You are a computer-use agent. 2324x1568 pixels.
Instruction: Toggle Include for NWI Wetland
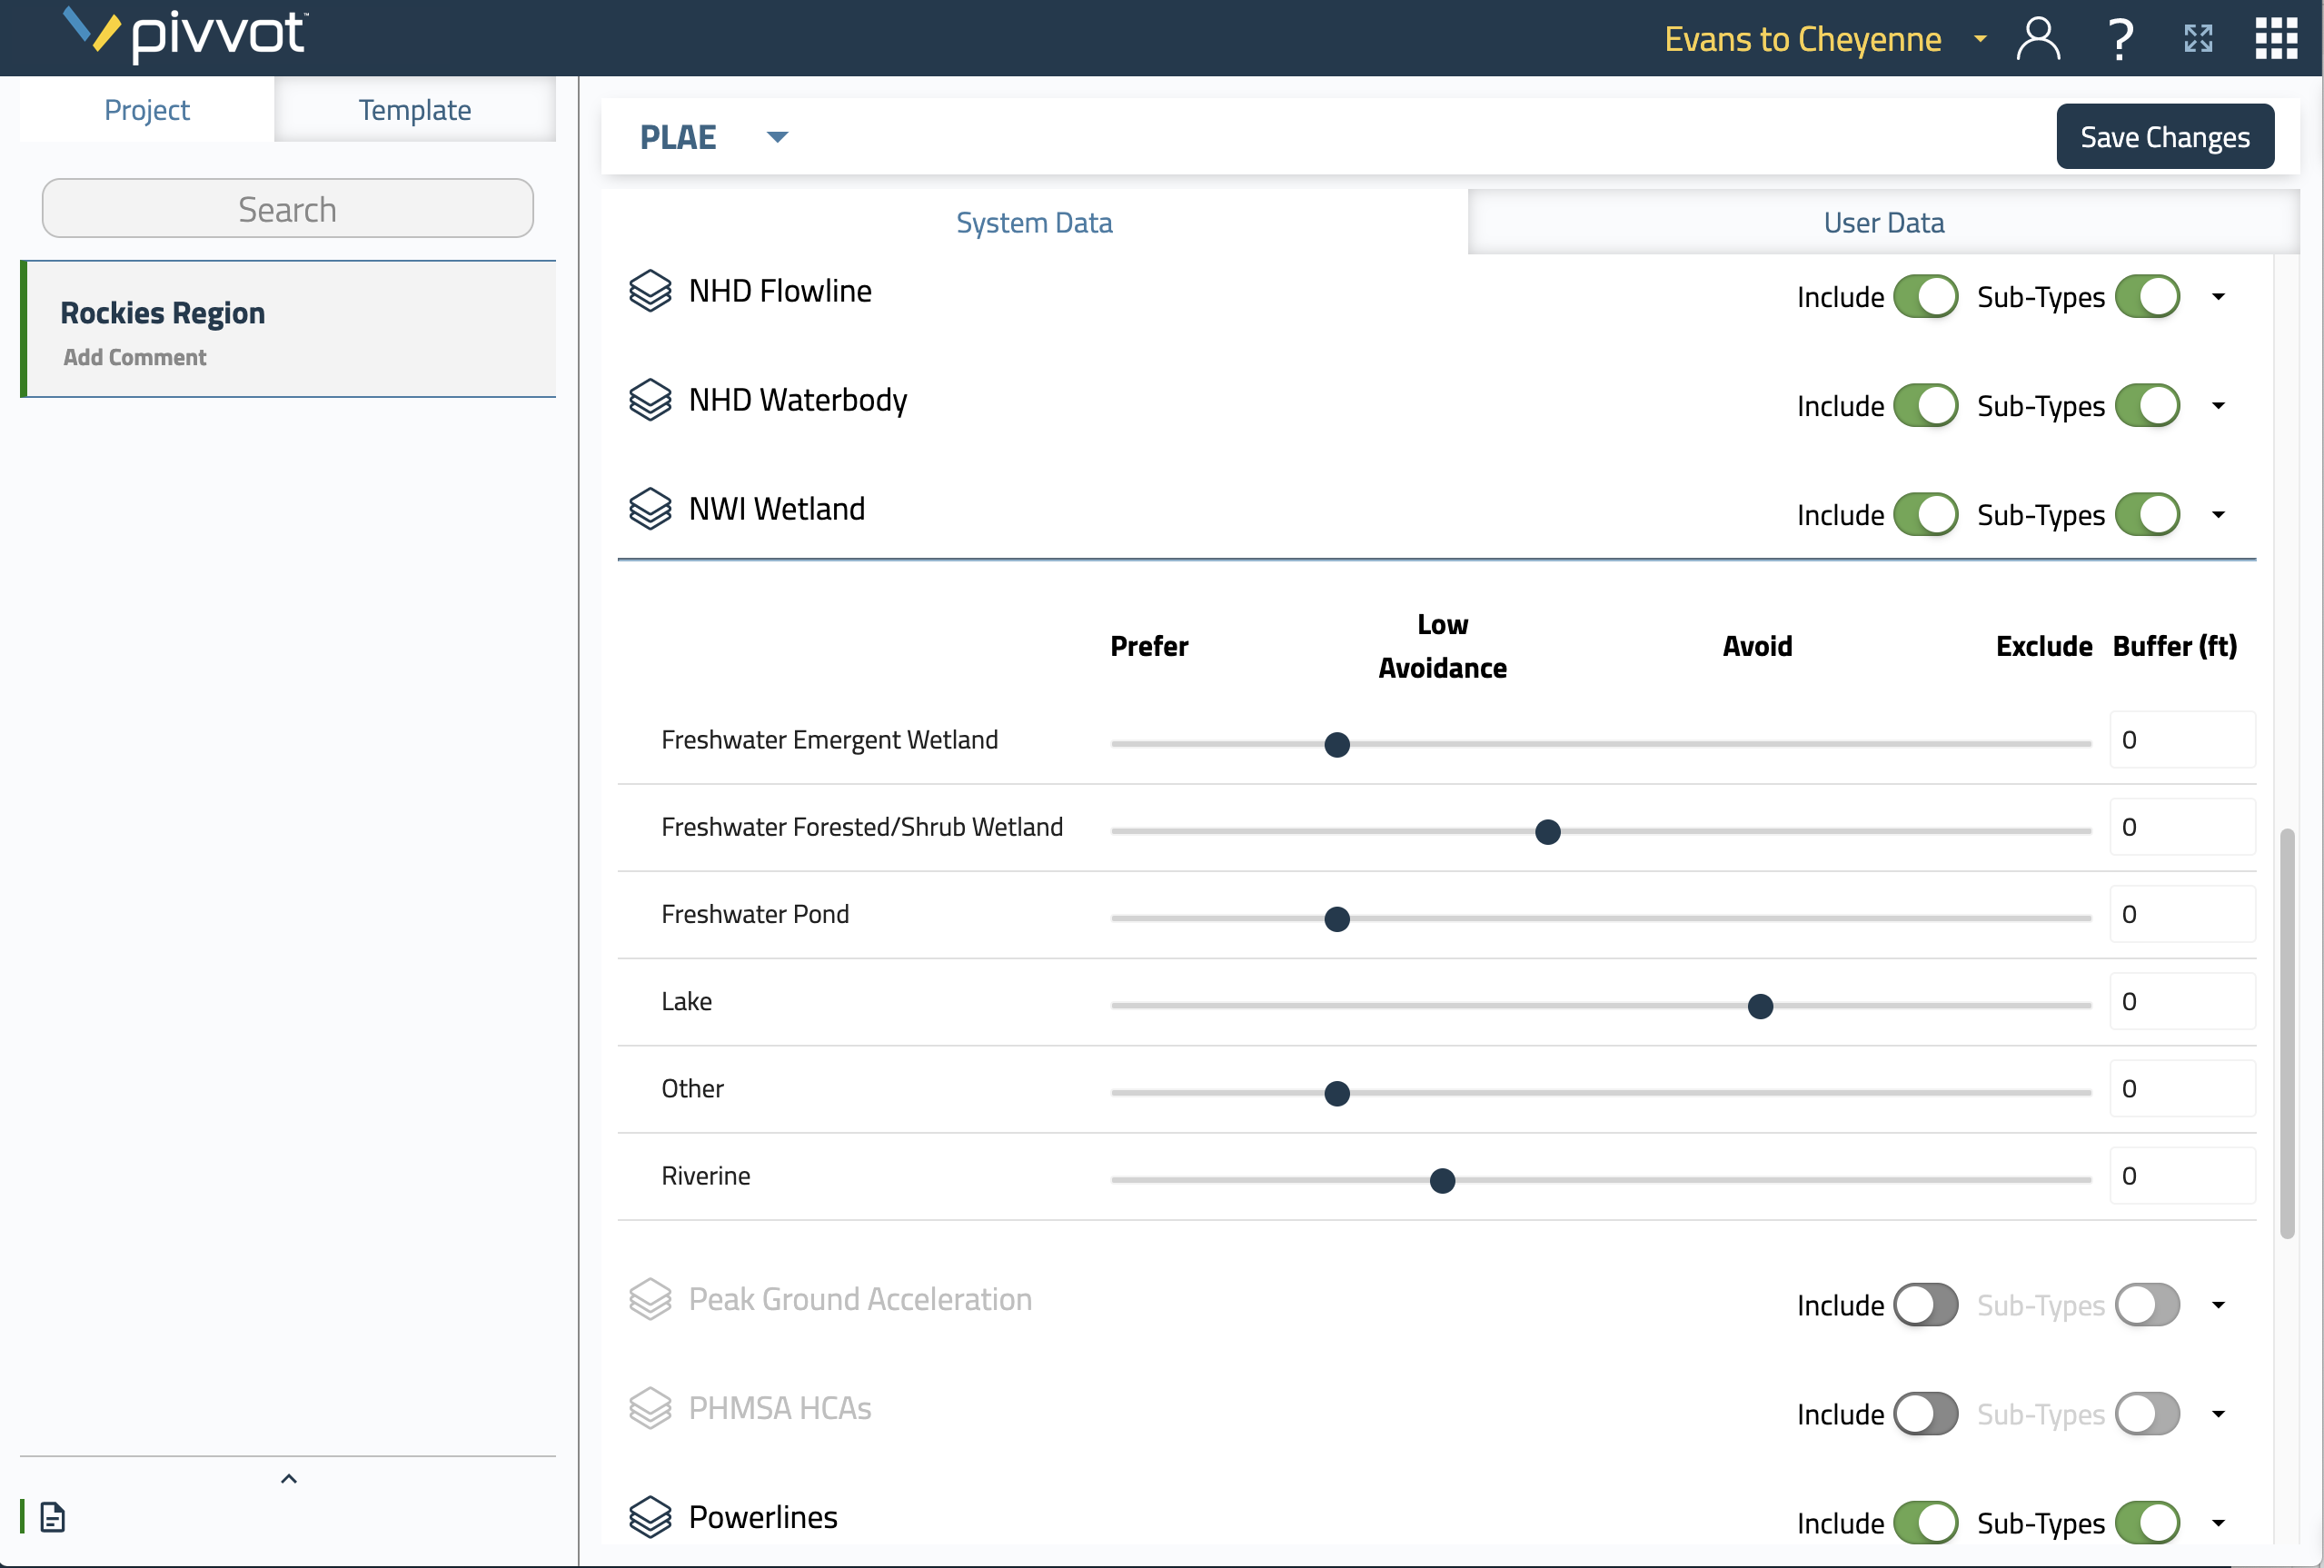pos(1925,515)
